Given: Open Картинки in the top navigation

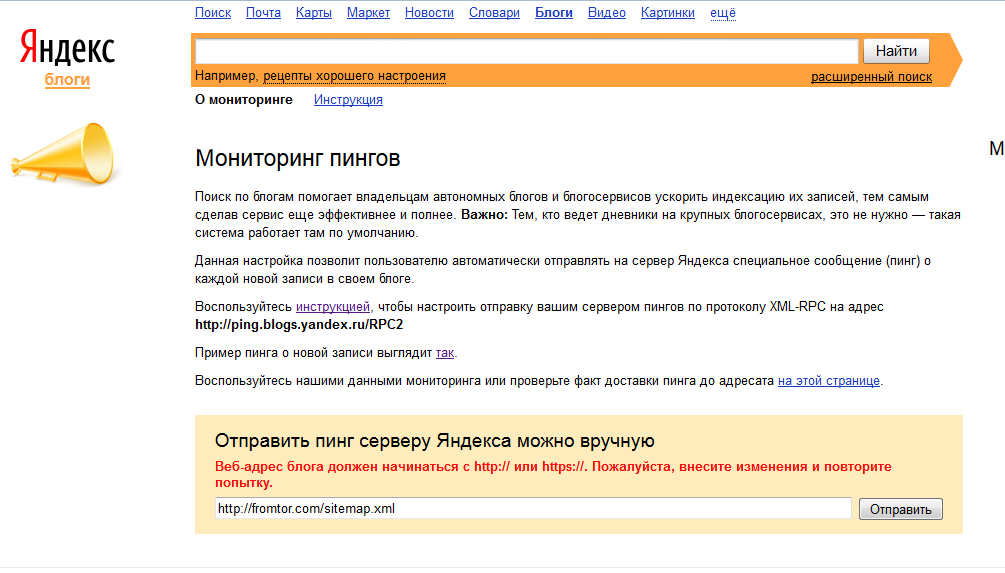Looking at the screenshot, I should click(x=667, y=13).
